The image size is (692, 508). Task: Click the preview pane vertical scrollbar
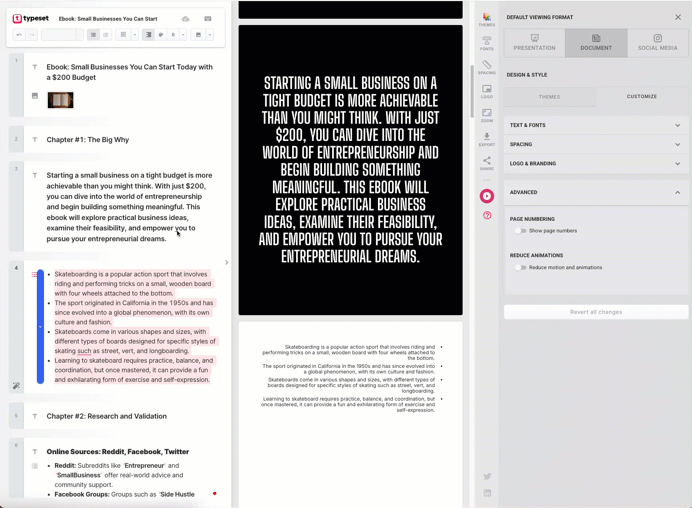[x=472, y=90]
